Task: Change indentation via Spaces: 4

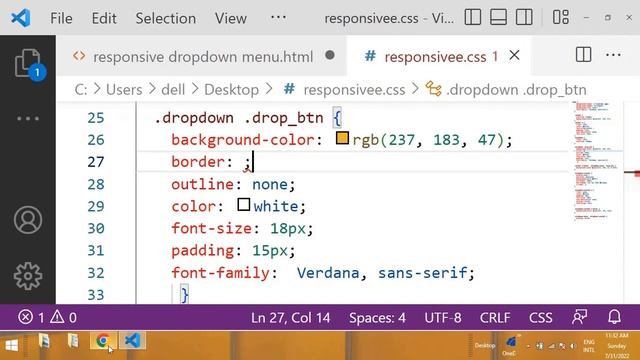Action: 378,318
